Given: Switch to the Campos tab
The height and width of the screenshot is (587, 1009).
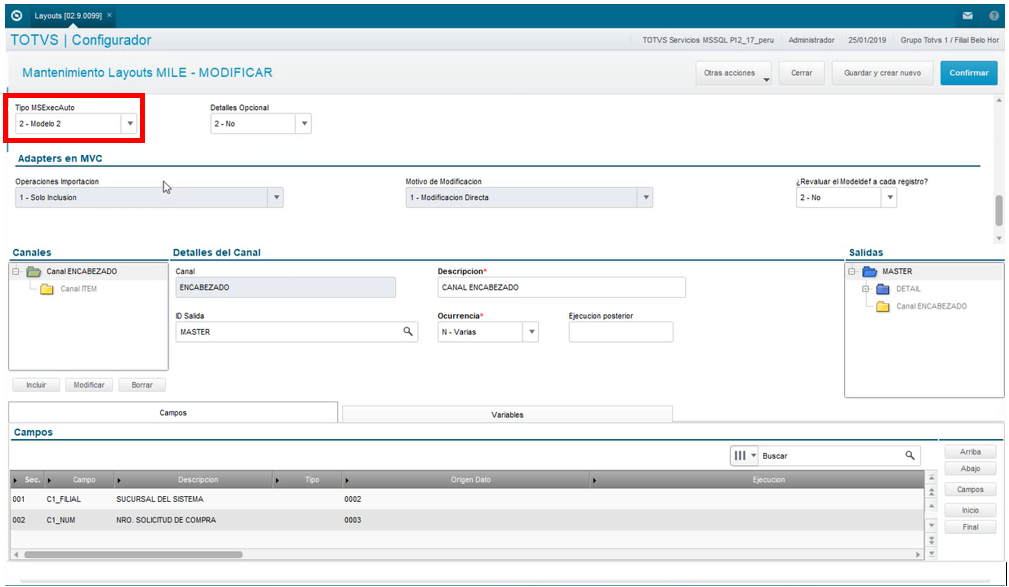Looking at the screenshot, I should [x=173, y=413].
